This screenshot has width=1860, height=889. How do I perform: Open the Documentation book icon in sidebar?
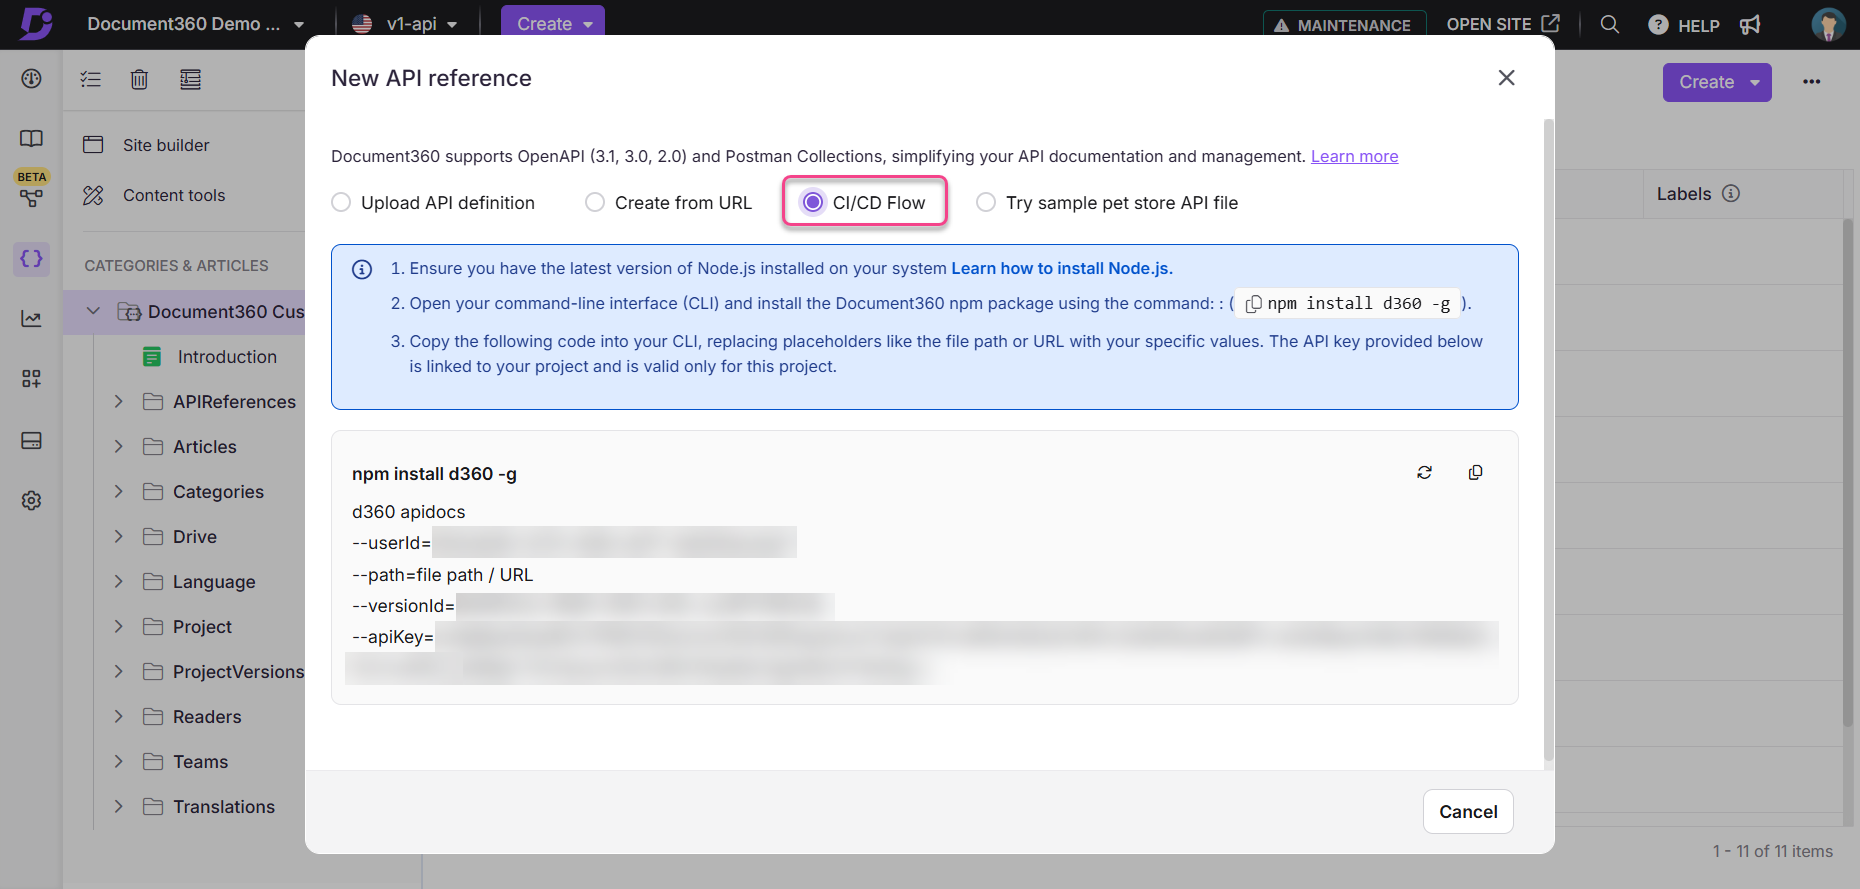32,138
